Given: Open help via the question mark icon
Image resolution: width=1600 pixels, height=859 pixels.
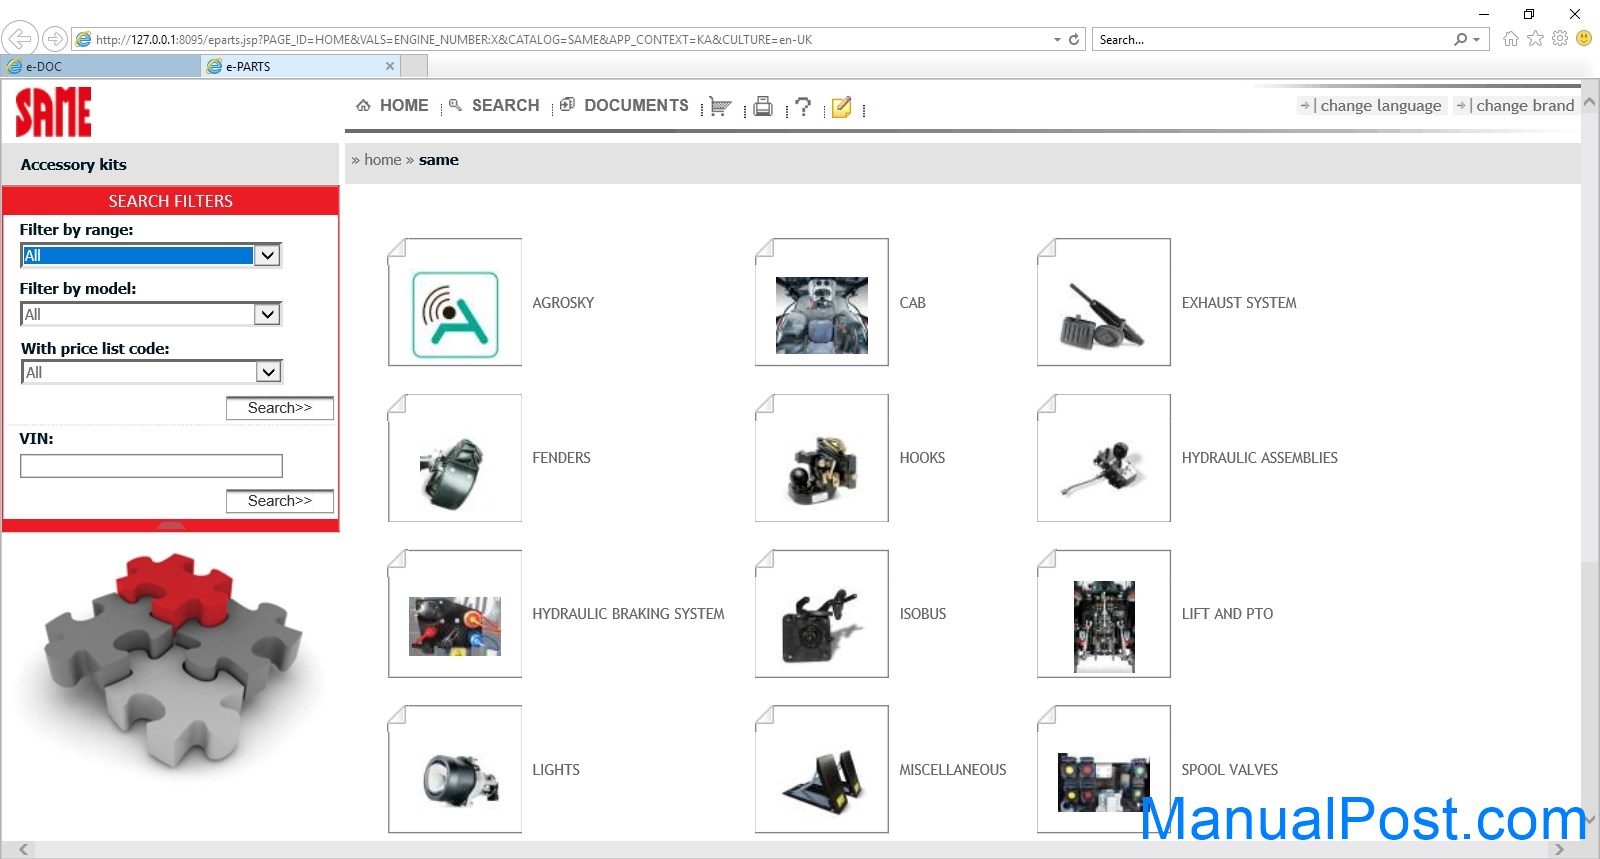Looking at the screenshot, I should [803, 106].
